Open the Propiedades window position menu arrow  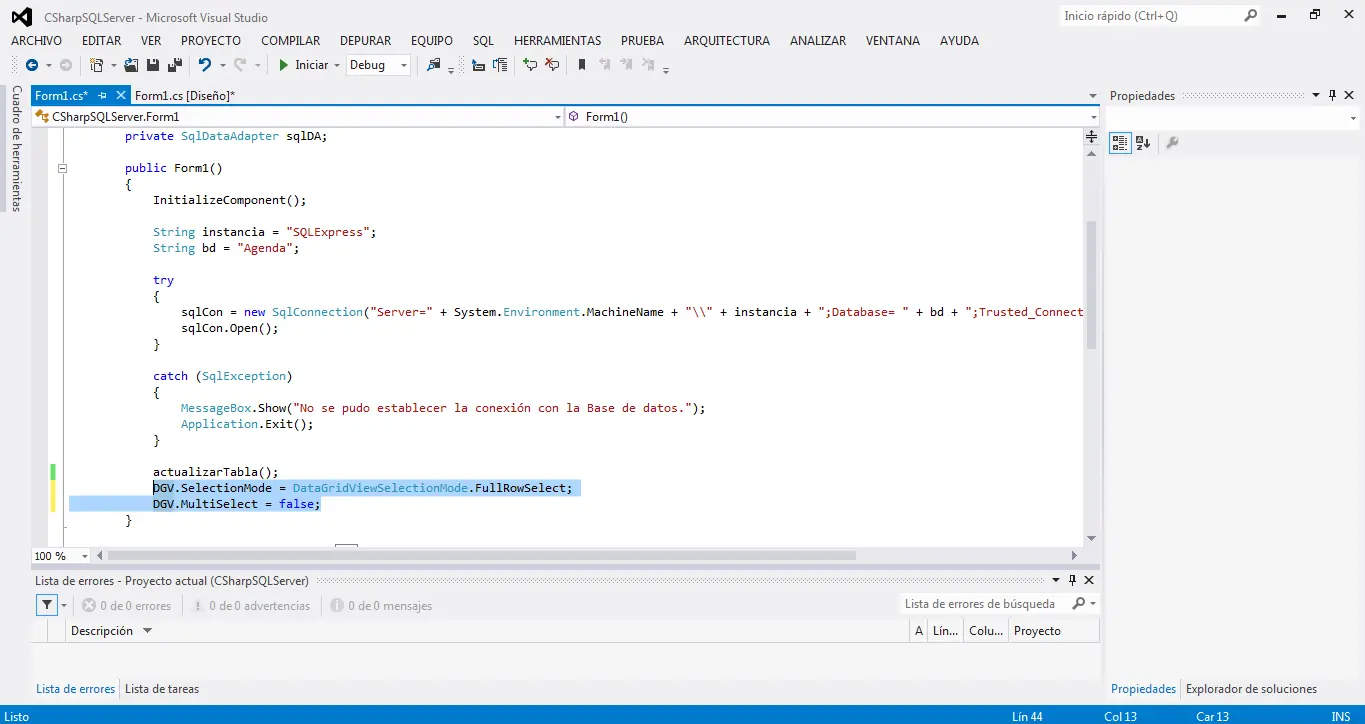1316,96
